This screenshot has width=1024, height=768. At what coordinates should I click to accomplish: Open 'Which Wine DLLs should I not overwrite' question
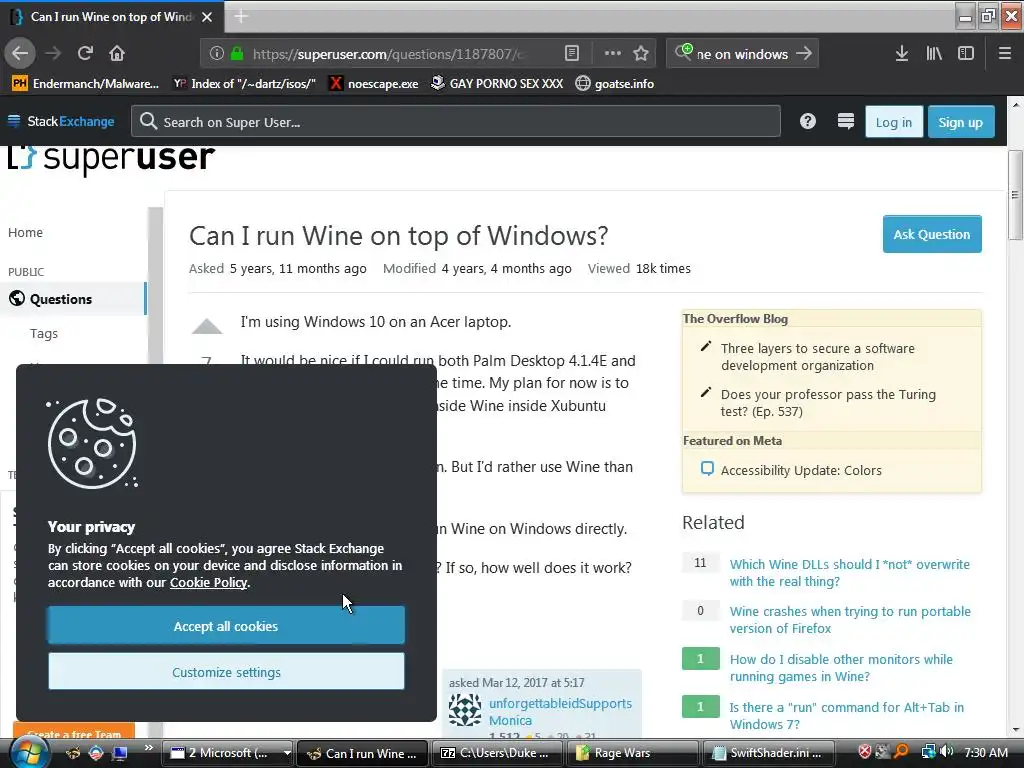point(850,573)
